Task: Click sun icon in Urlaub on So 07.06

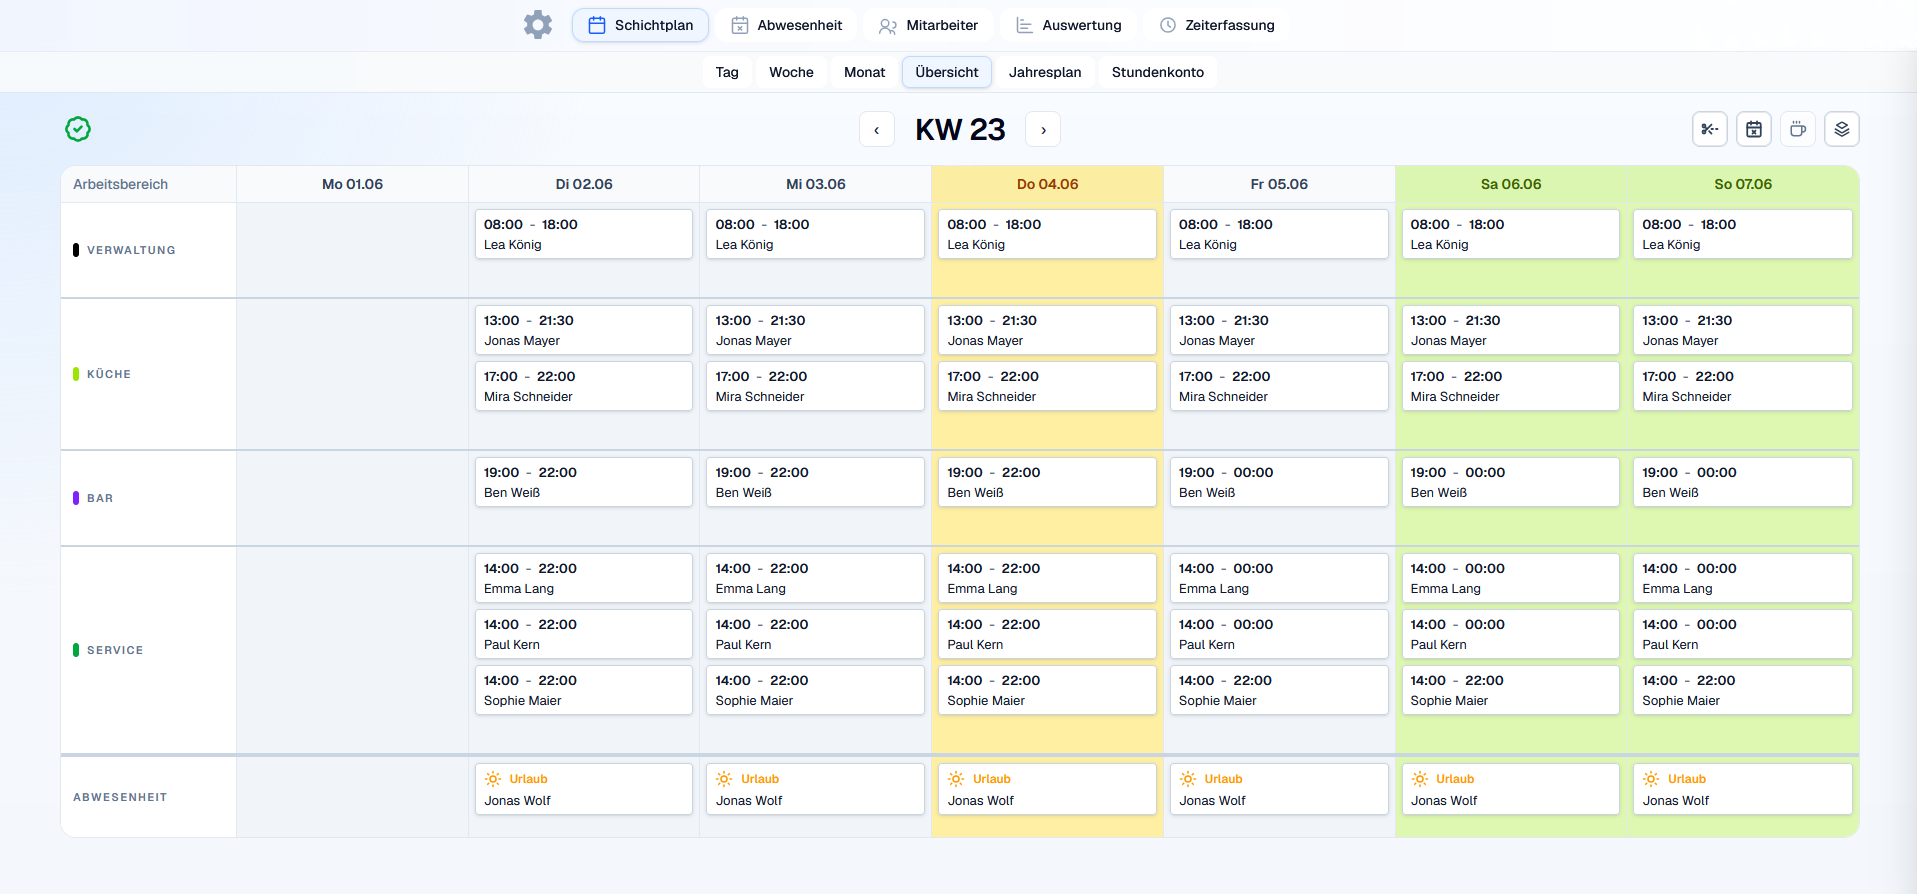Action: [1651, 779]
